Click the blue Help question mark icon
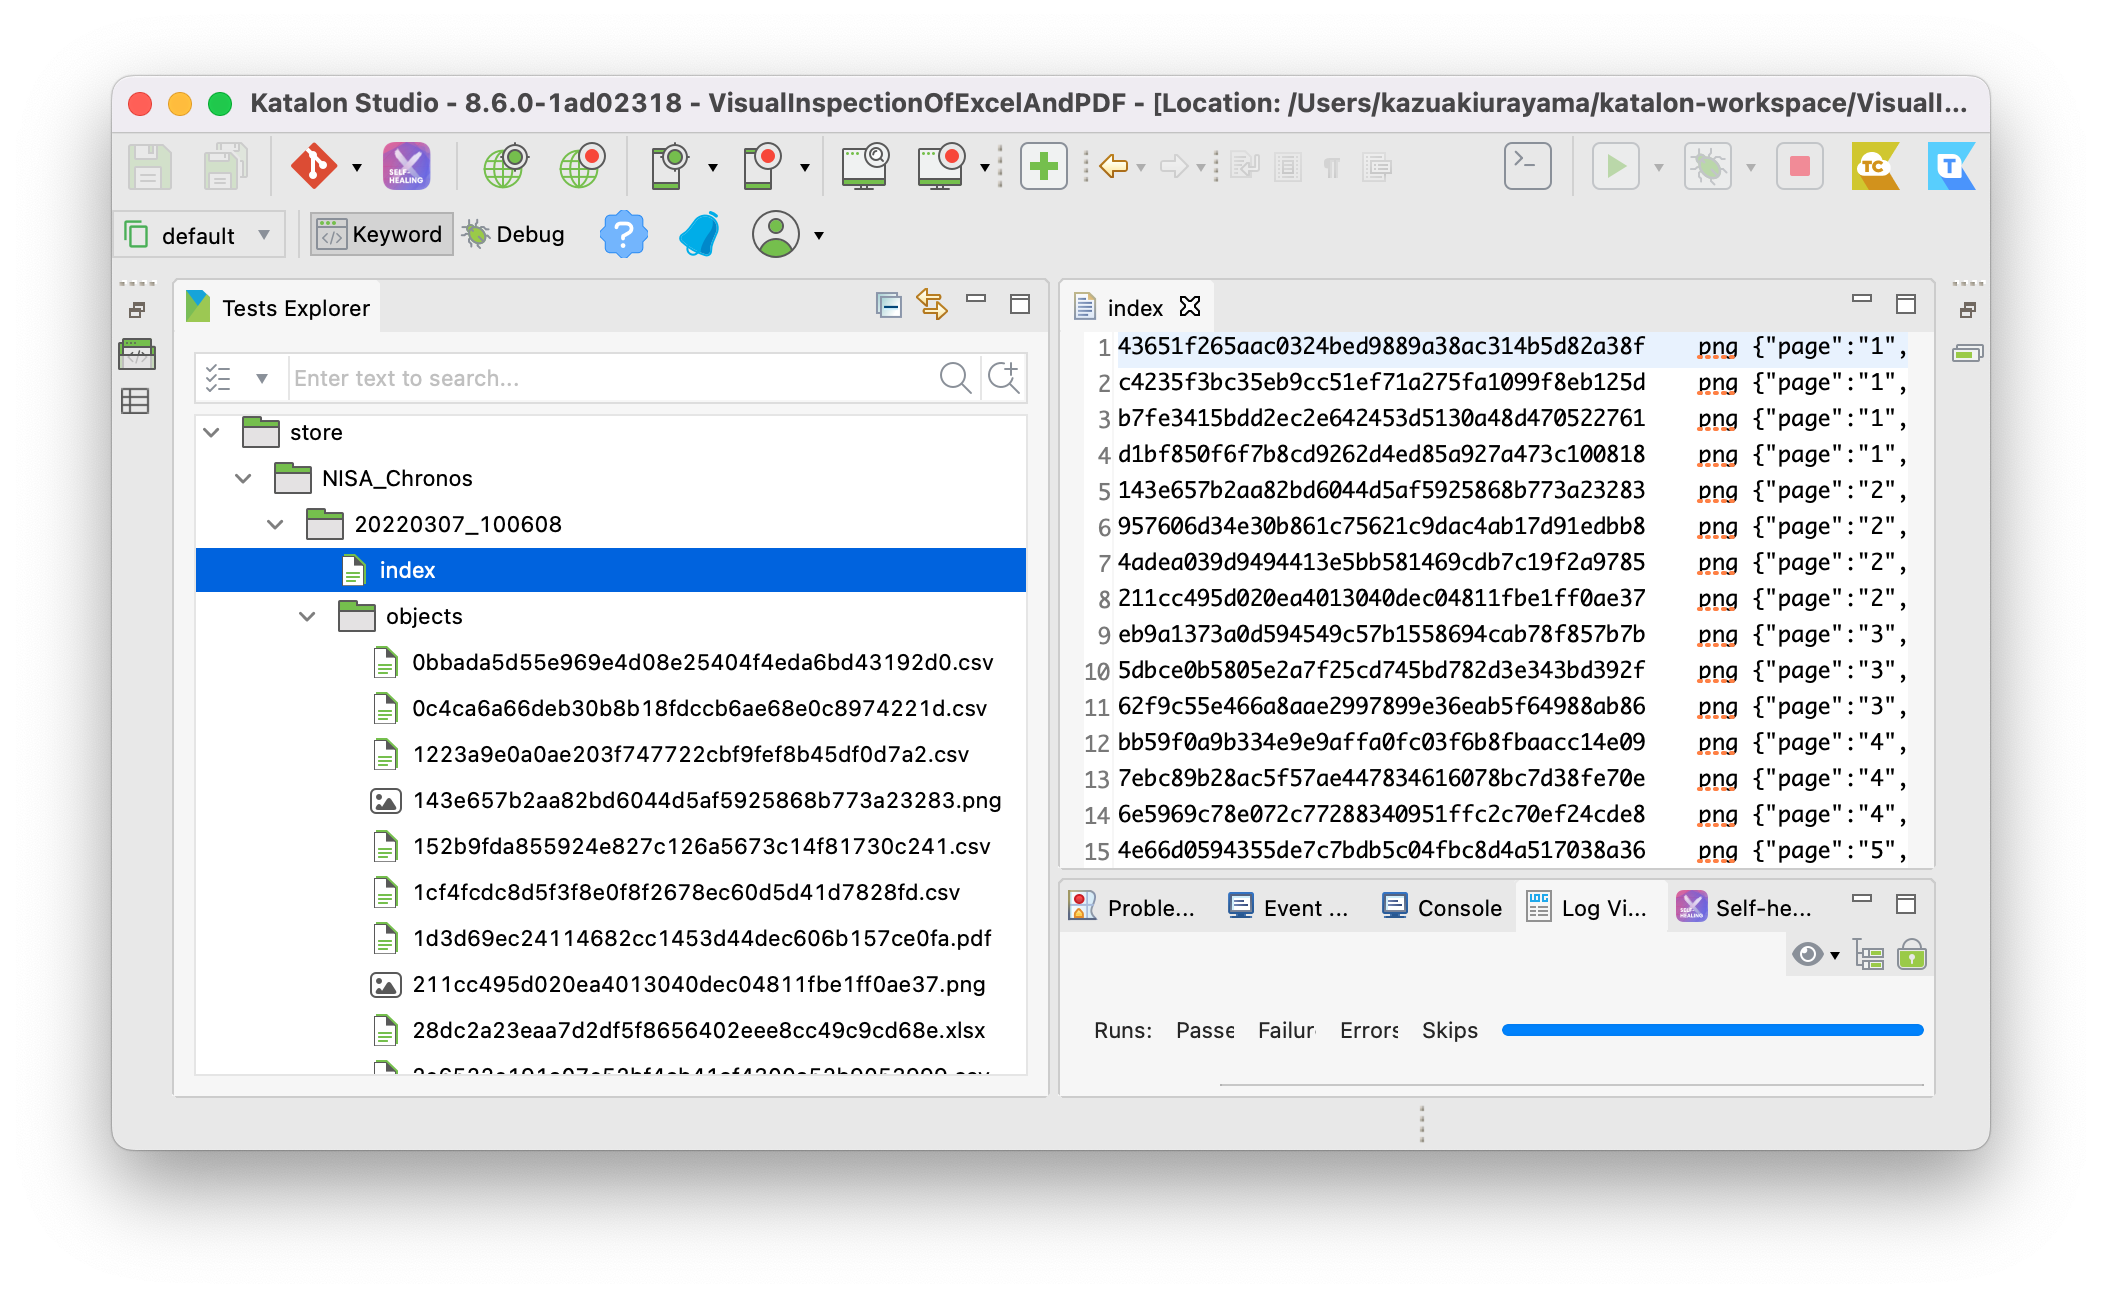 click(x=623, y=235)
